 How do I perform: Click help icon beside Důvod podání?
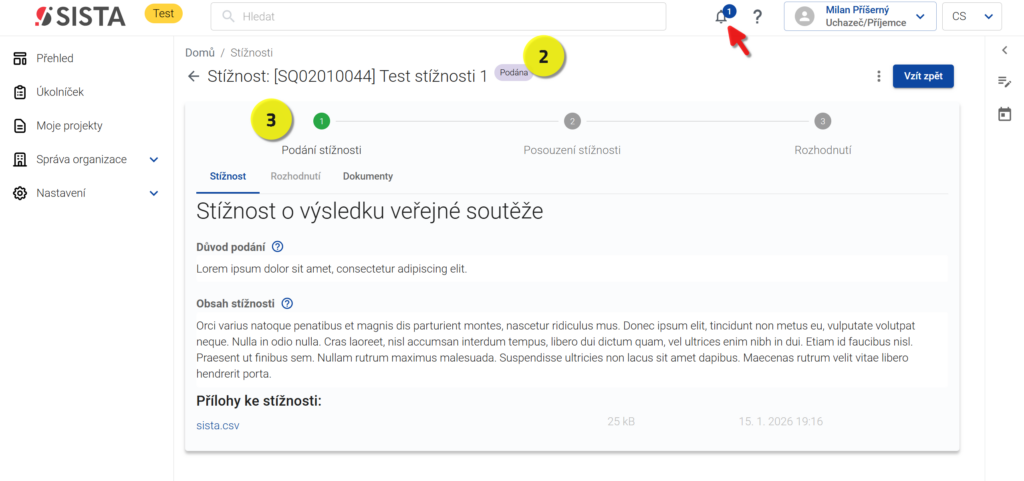coord(278,247)
